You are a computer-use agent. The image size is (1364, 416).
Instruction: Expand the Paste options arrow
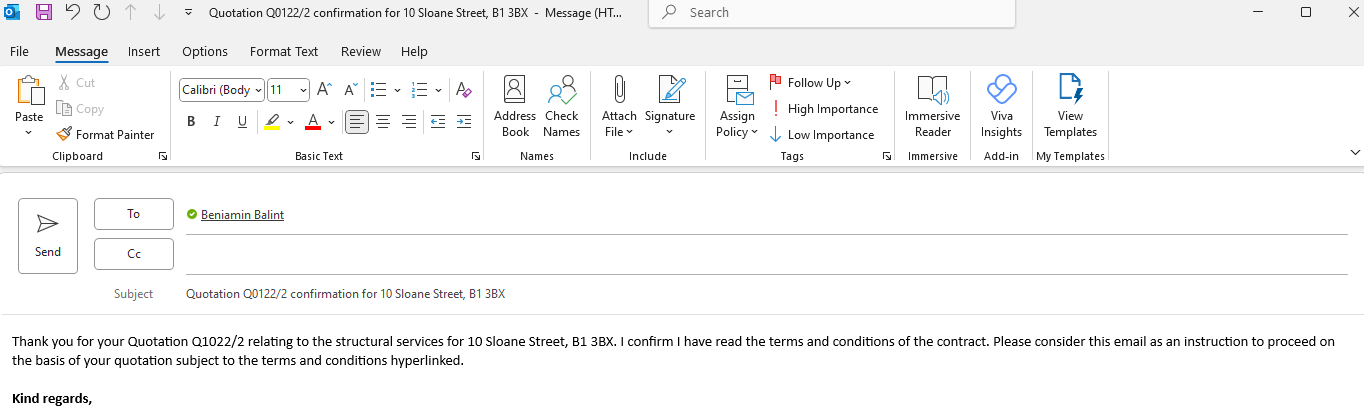[29, 132]
